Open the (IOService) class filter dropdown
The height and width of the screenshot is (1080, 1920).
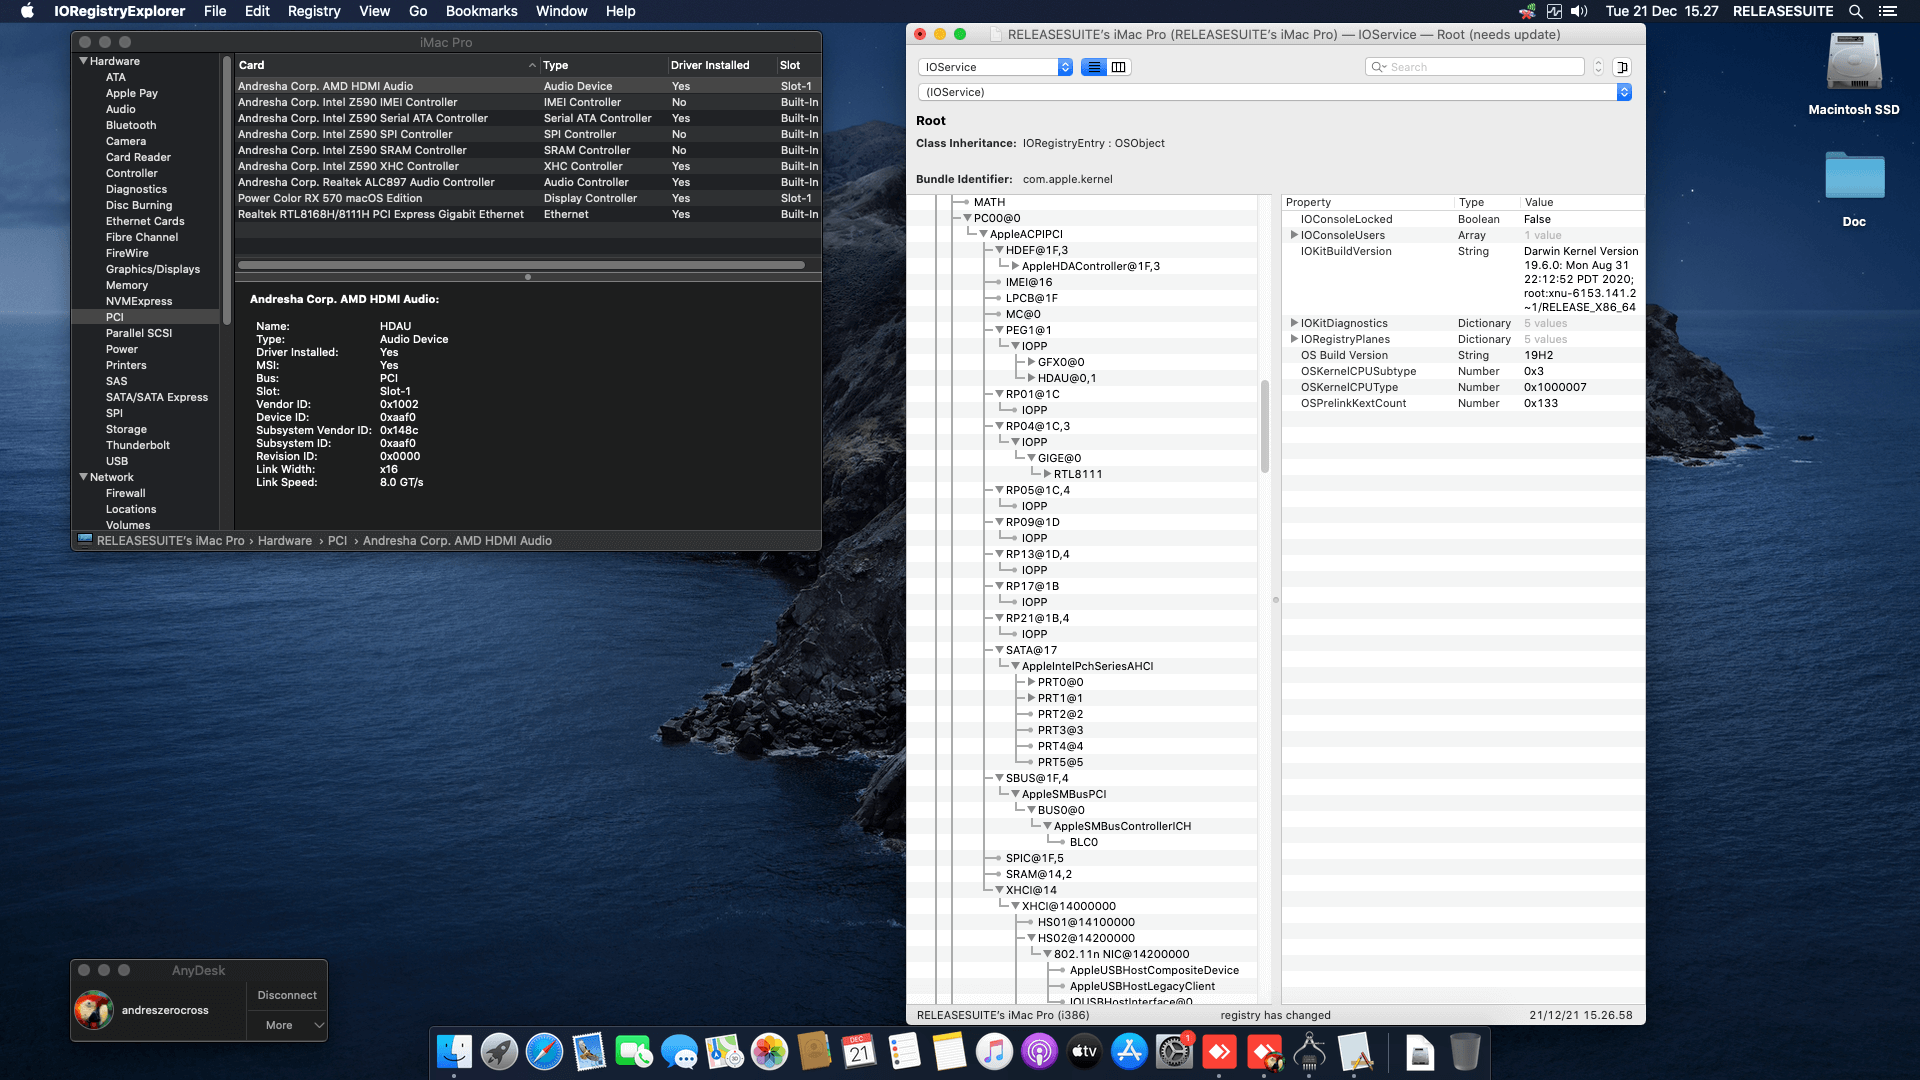click(x=1274, y=92)
